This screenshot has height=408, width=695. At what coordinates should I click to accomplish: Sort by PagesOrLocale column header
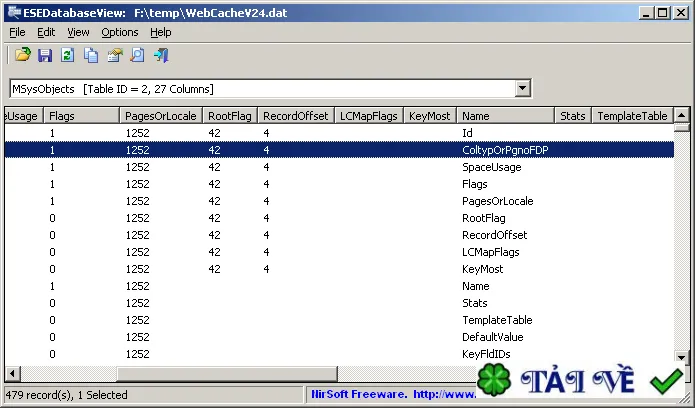(x=161, y=116)
